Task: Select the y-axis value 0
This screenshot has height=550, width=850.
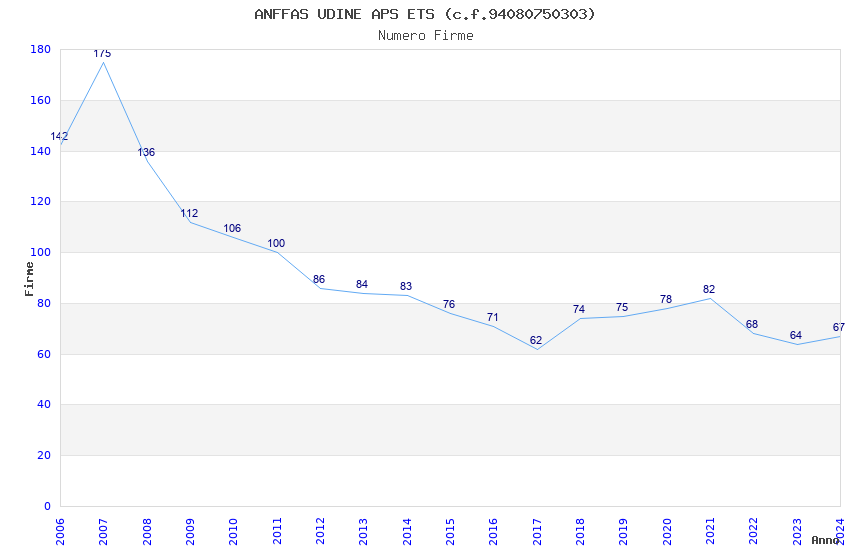Action: tap(48, 507)
